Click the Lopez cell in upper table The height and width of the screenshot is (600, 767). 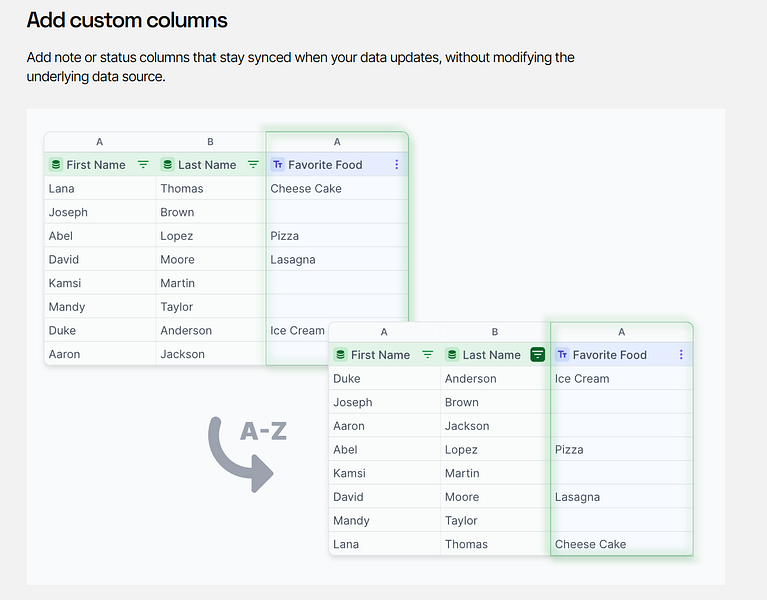point(211,236)
